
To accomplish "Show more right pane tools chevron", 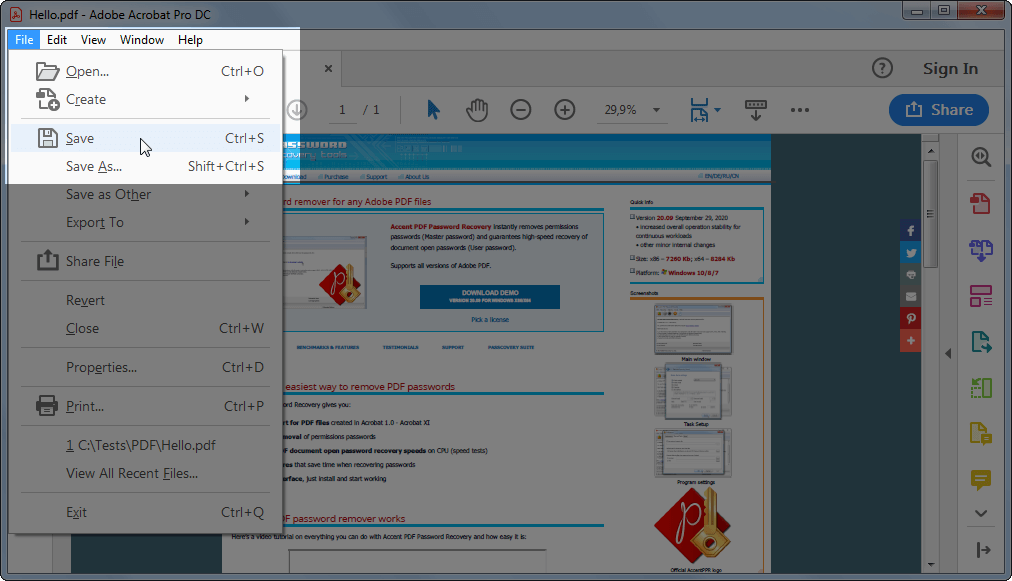I will (981, 513).
